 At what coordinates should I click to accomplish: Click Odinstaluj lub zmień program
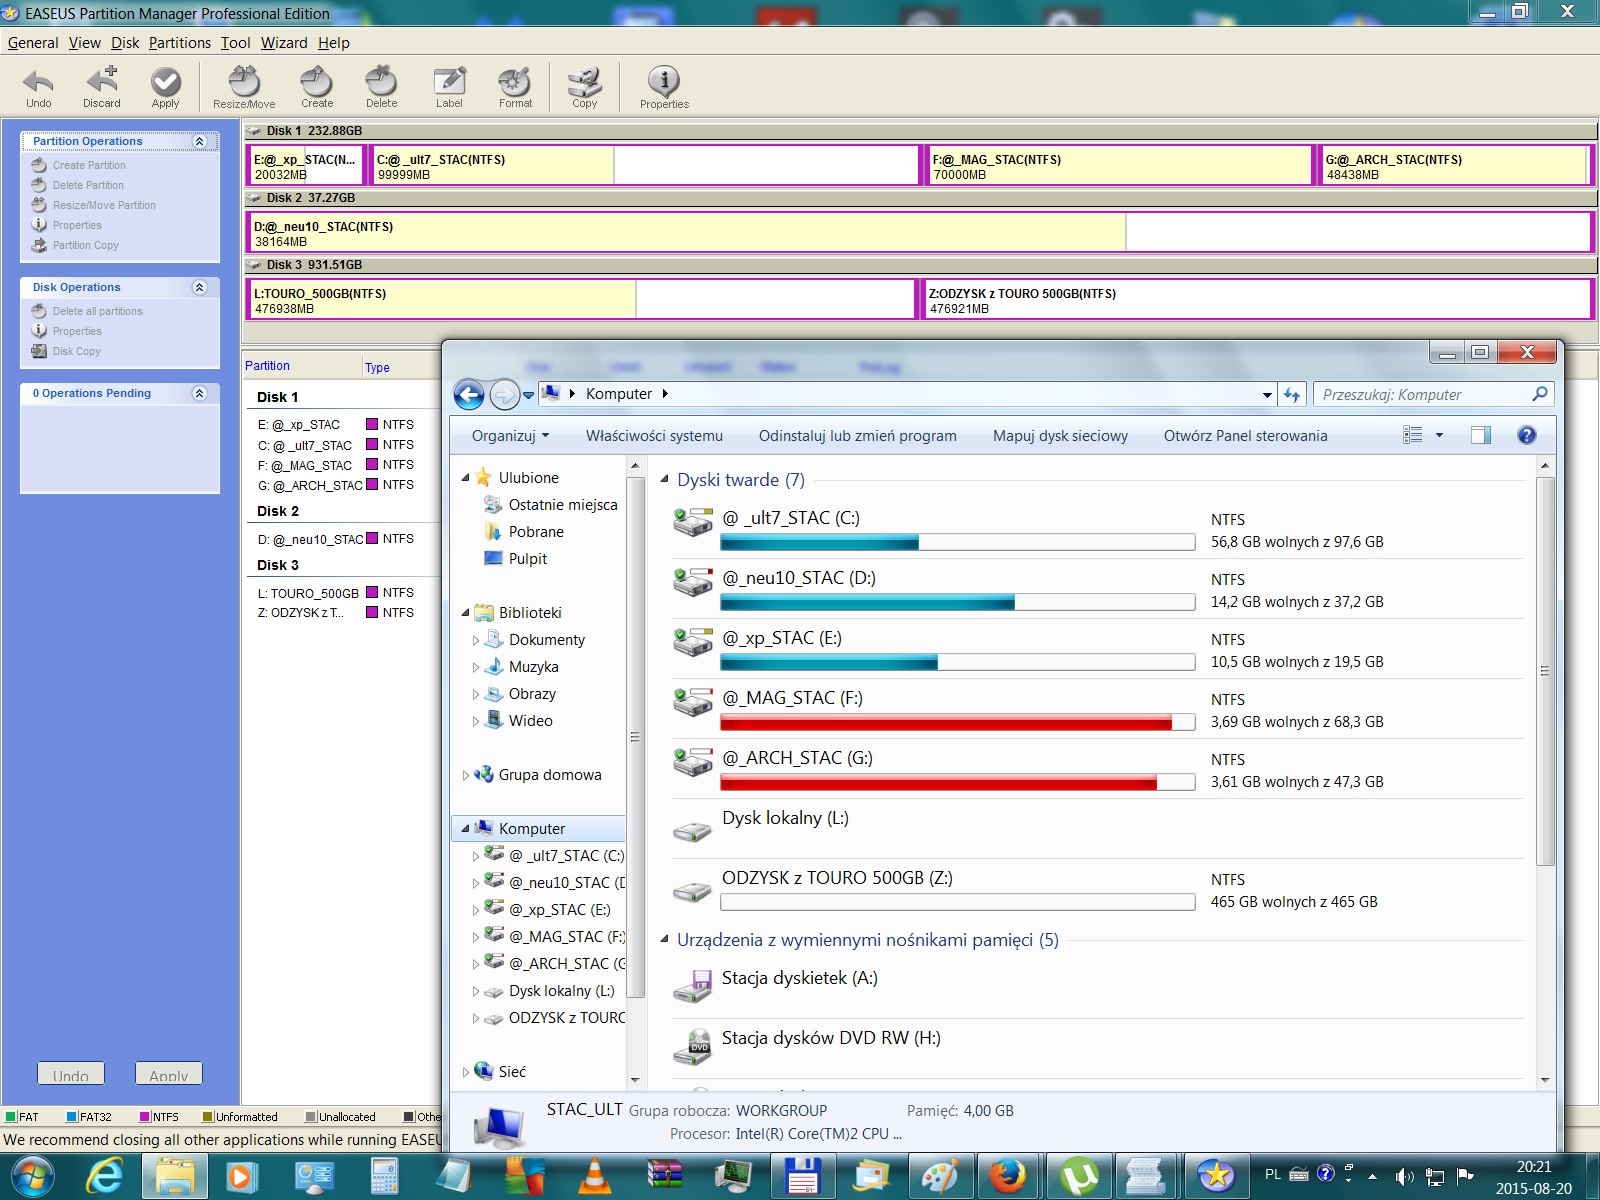857,436
